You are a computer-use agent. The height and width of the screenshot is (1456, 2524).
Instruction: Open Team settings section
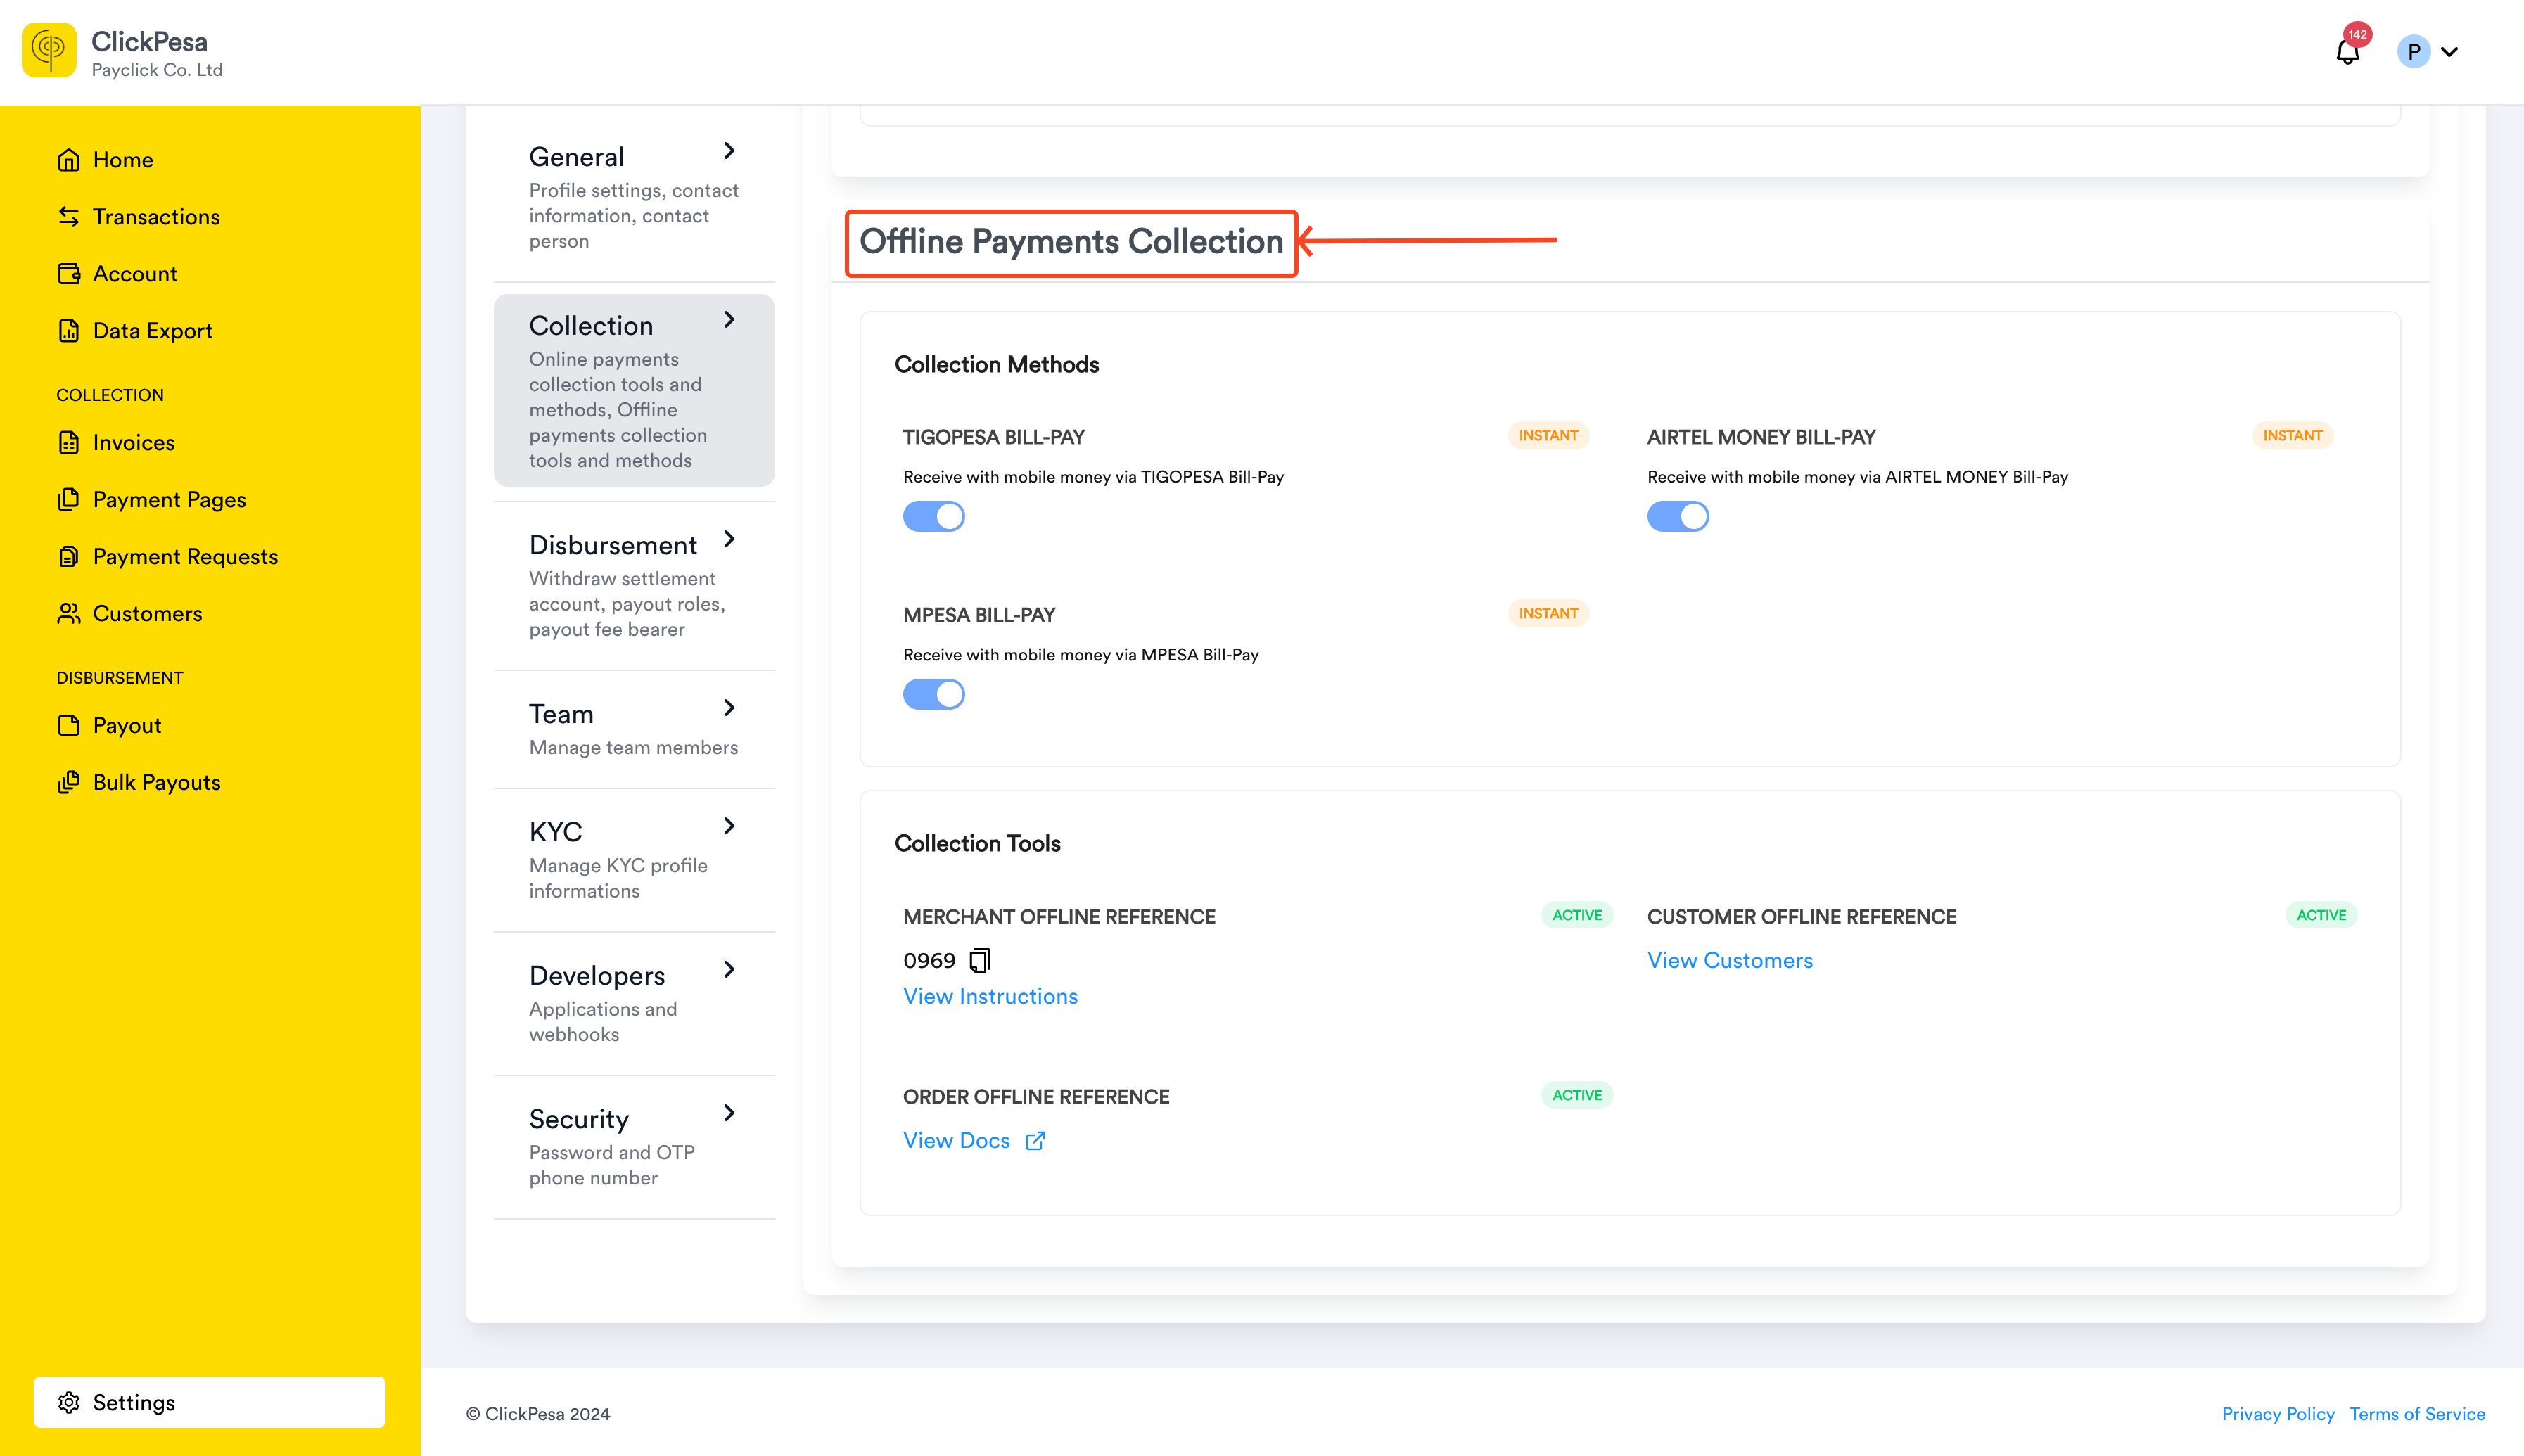point(634,729)
